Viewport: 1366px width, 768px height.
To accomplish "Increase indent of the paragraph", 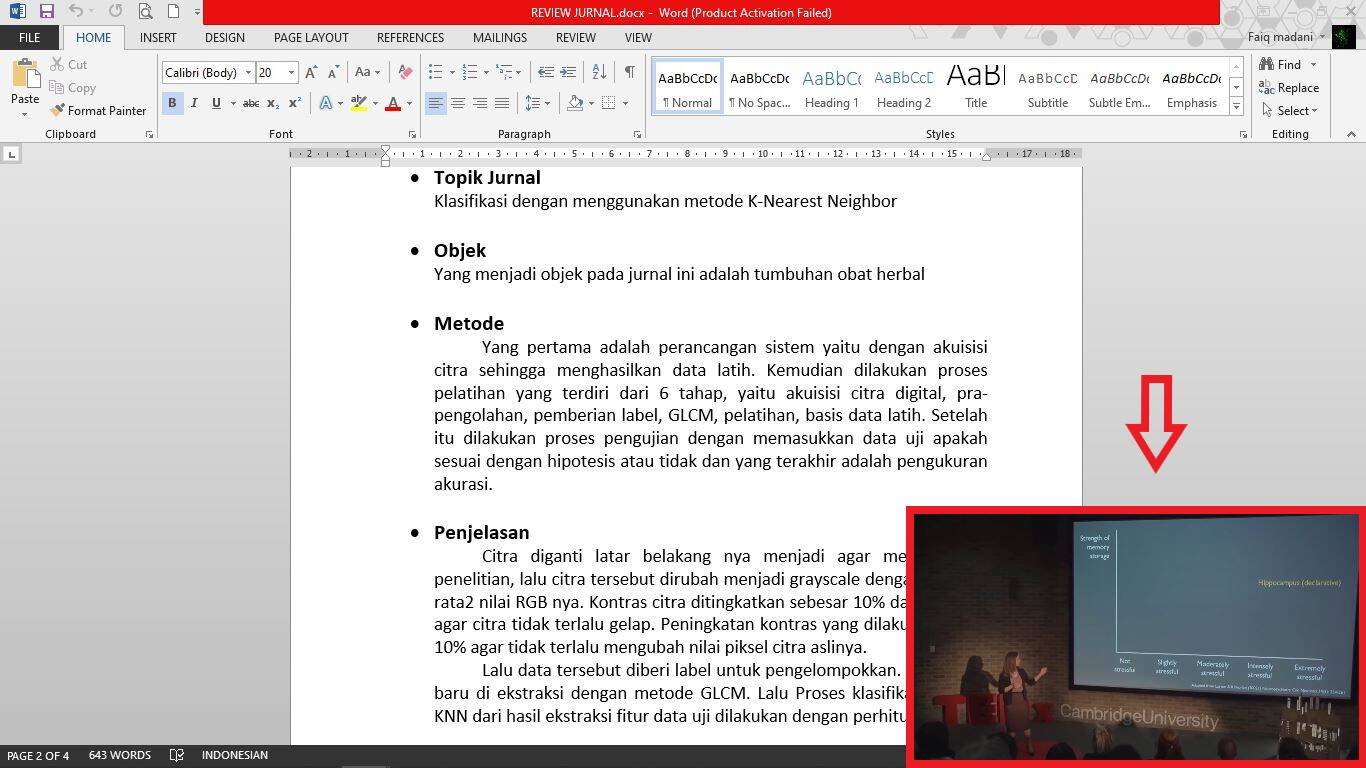I will (568, 72).
